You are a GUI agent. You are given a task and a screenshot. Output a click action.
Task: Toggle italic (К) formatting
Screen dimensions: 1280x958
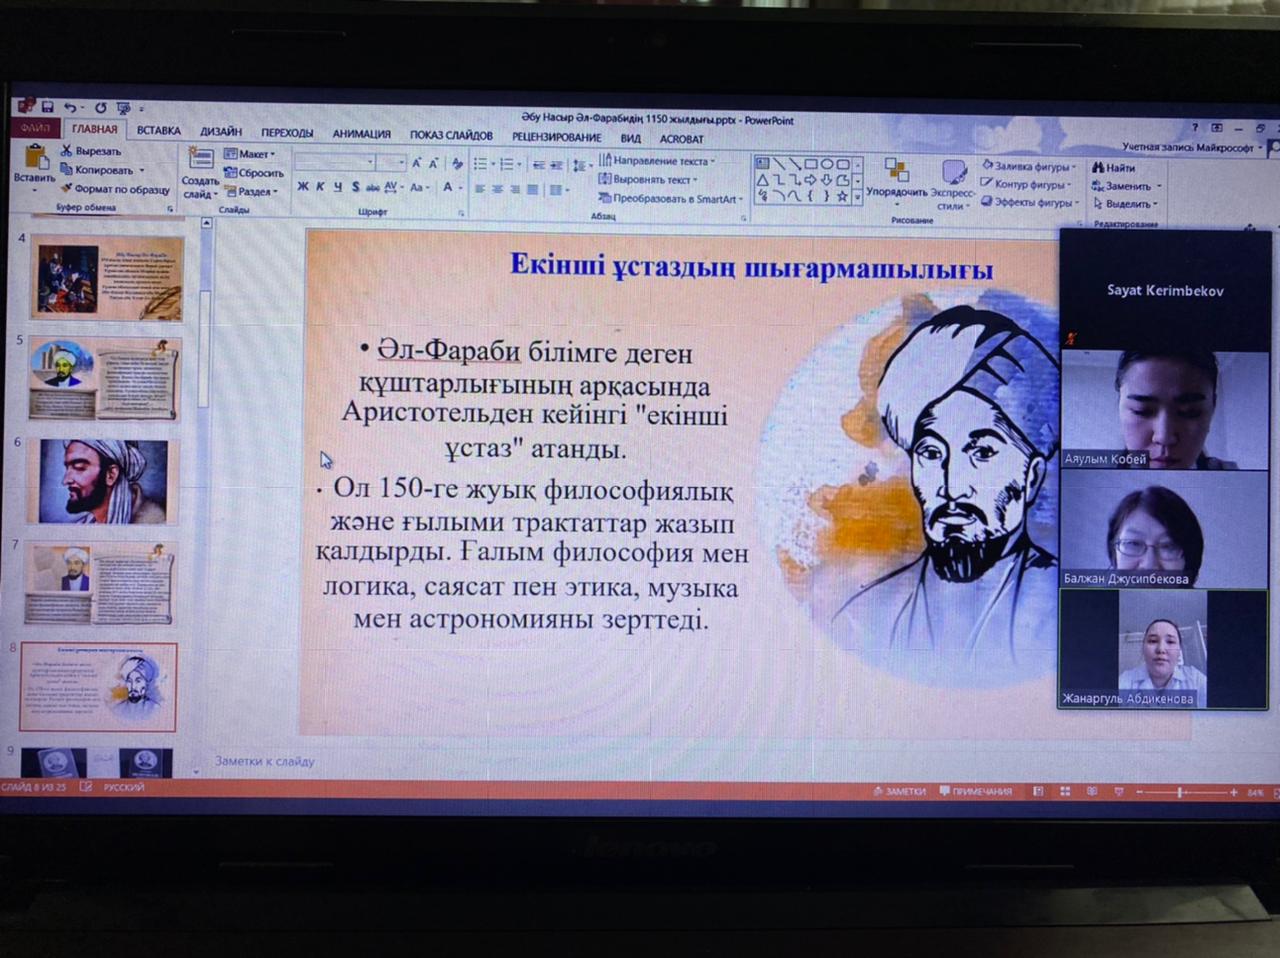(320, 187)
